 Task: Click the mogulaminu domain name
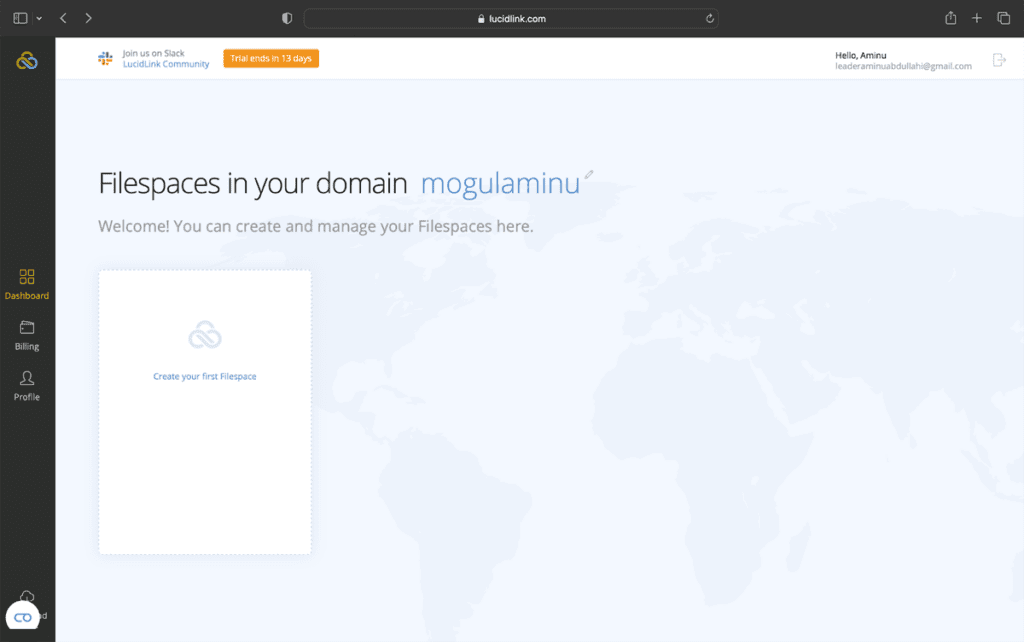tap(500, 184)
